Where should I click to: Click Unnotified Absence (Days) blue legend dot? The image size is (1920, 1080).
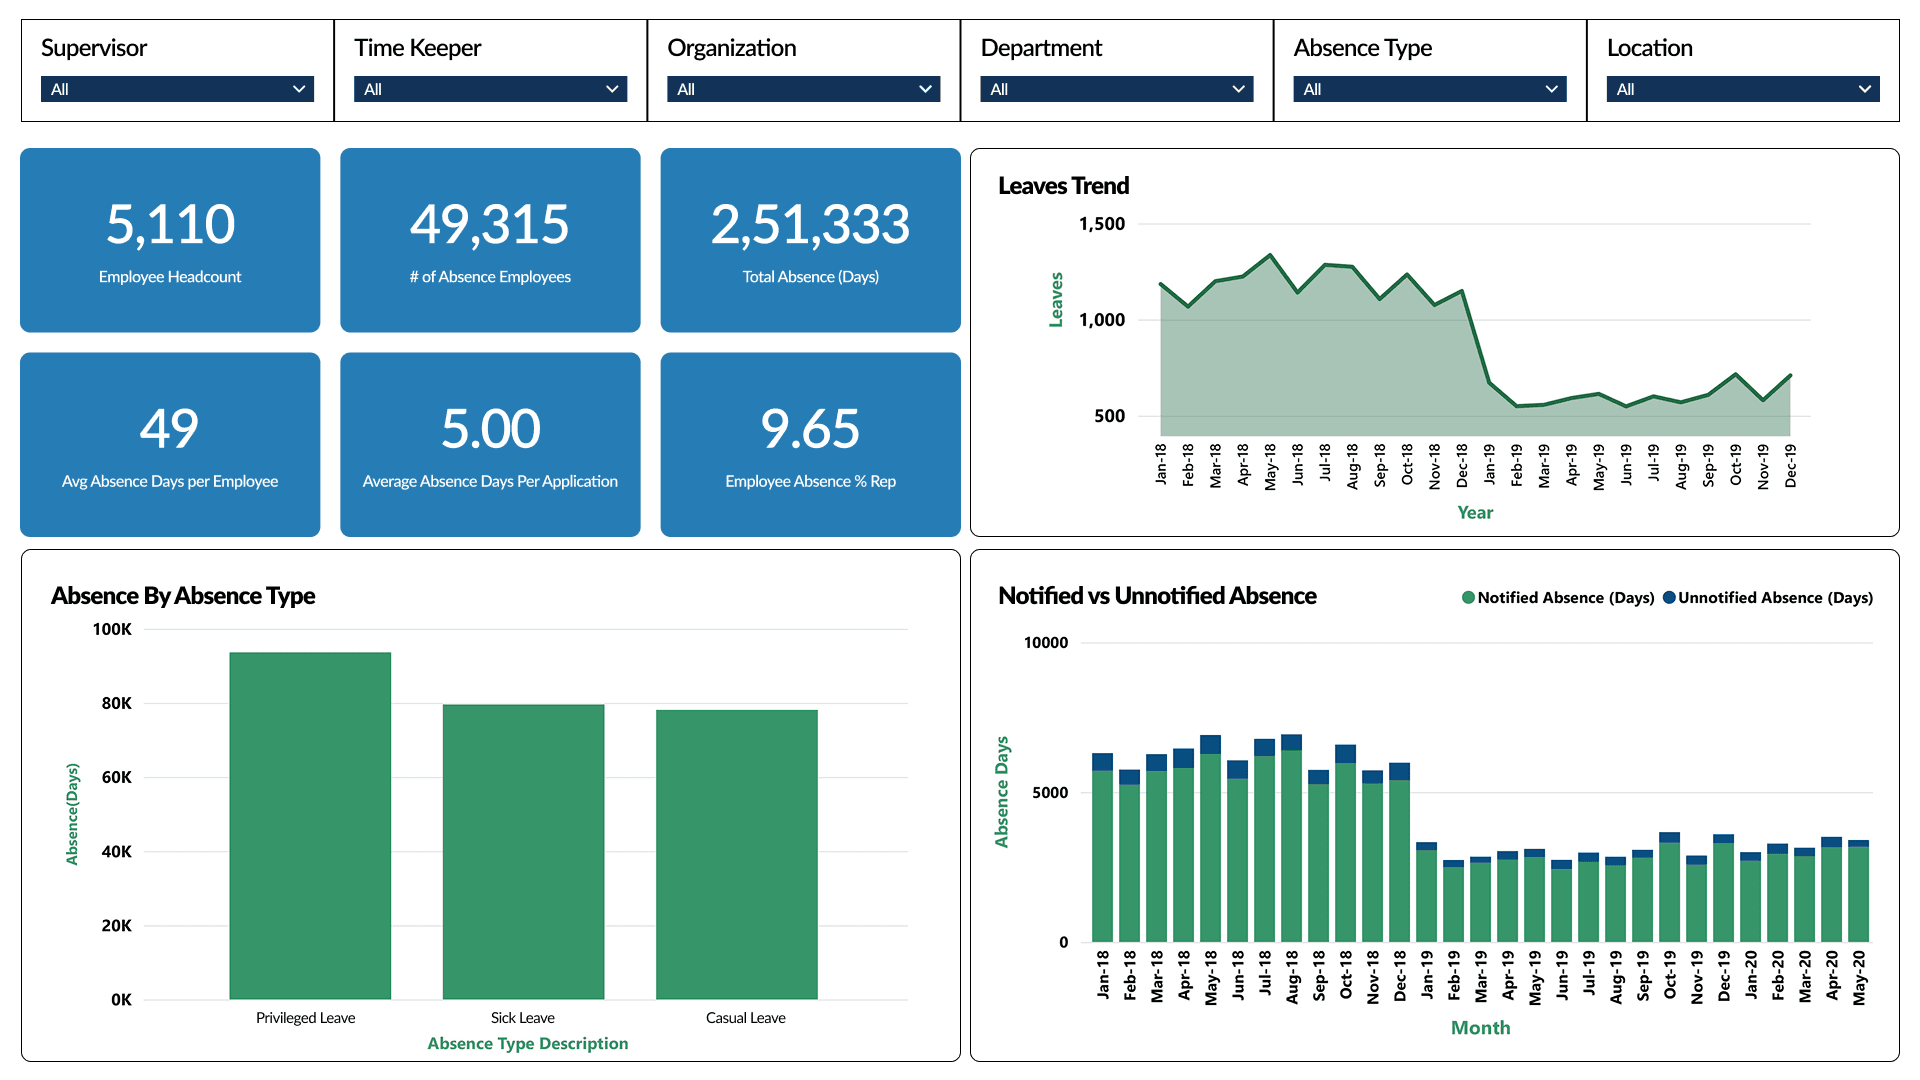(x=1669, y=598)
